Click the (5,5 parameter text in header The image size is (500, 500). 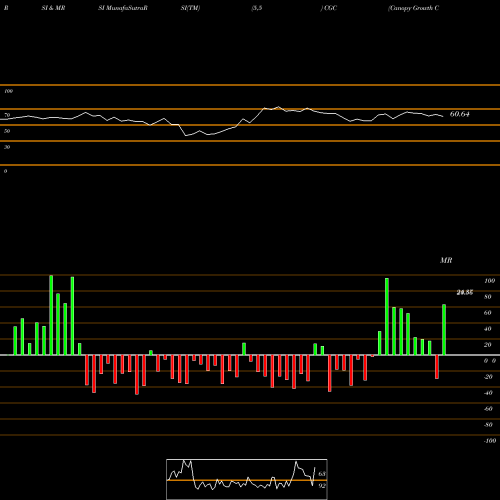point(257,8)
